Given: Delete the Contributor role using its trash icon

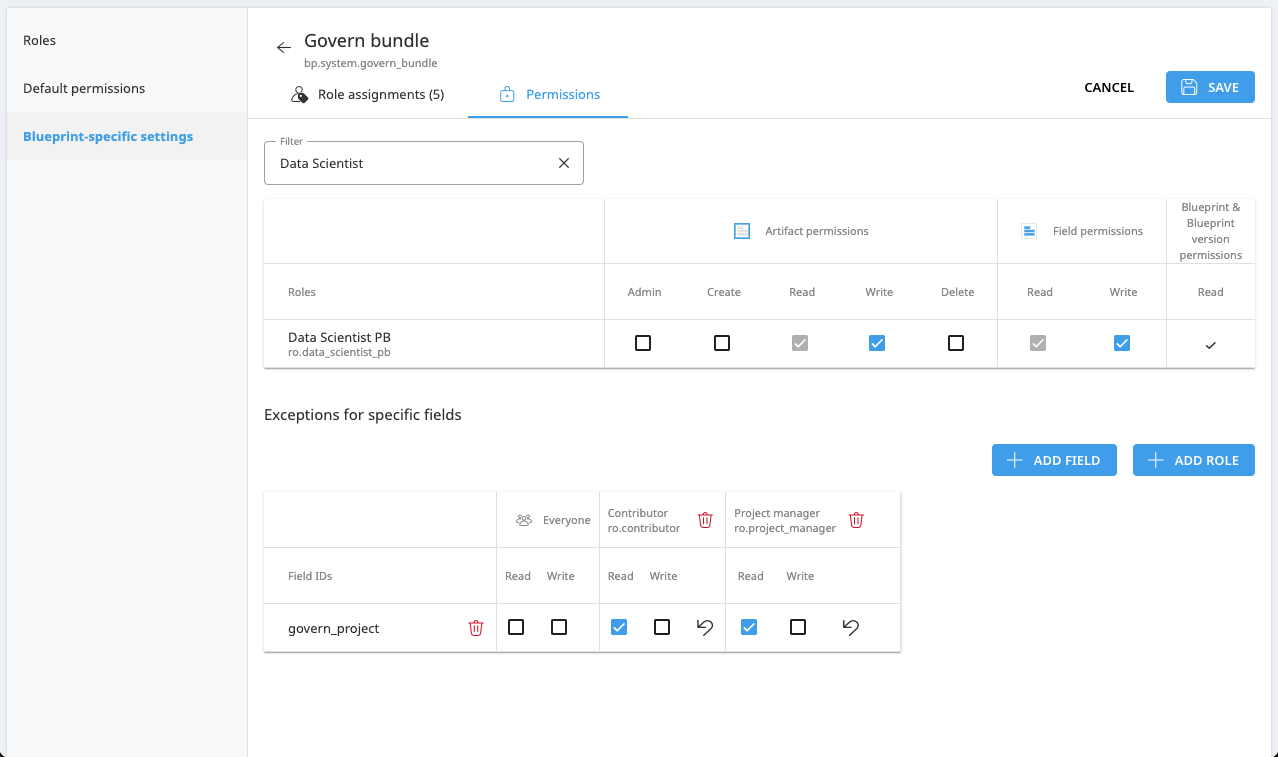Looking at the screenshot, I should (705, 519).
